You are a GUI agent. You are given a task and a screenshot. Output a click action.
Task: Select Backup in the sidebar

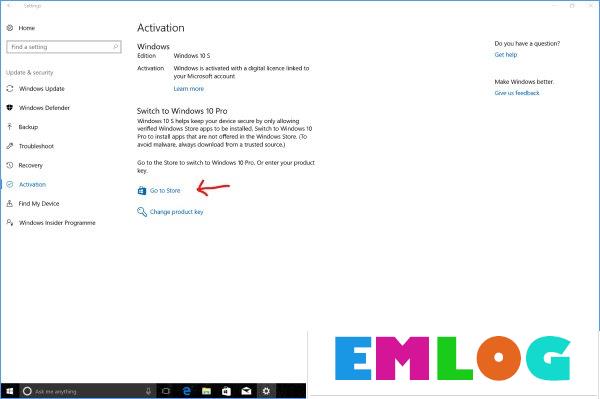(x=28, y=127)
